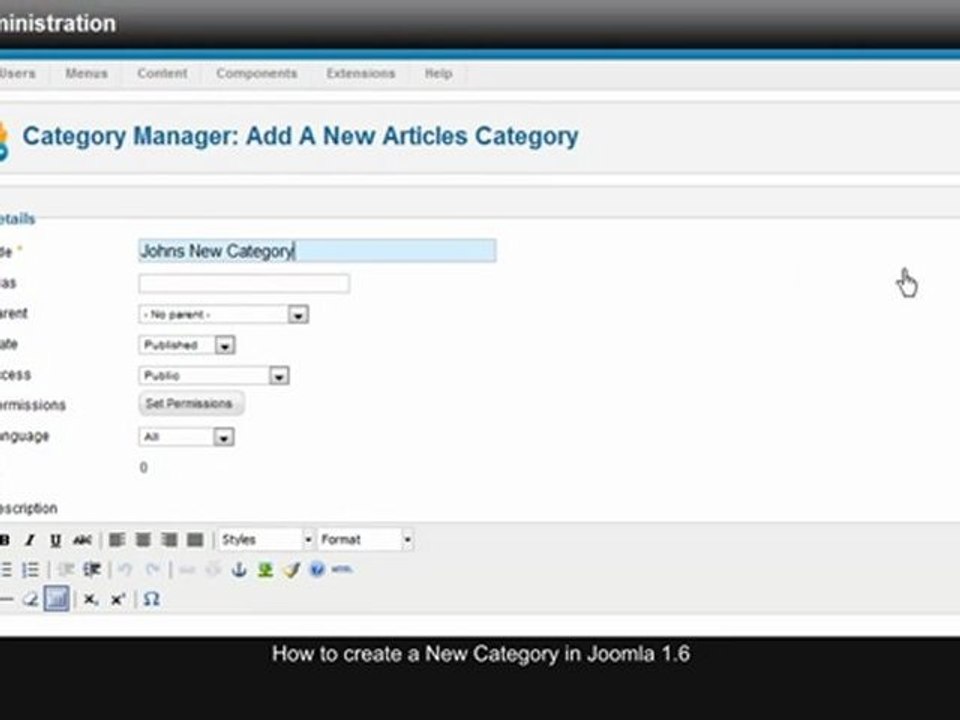
Task: Toggle italic formatting in the editor
Action: tap(29, 539)
